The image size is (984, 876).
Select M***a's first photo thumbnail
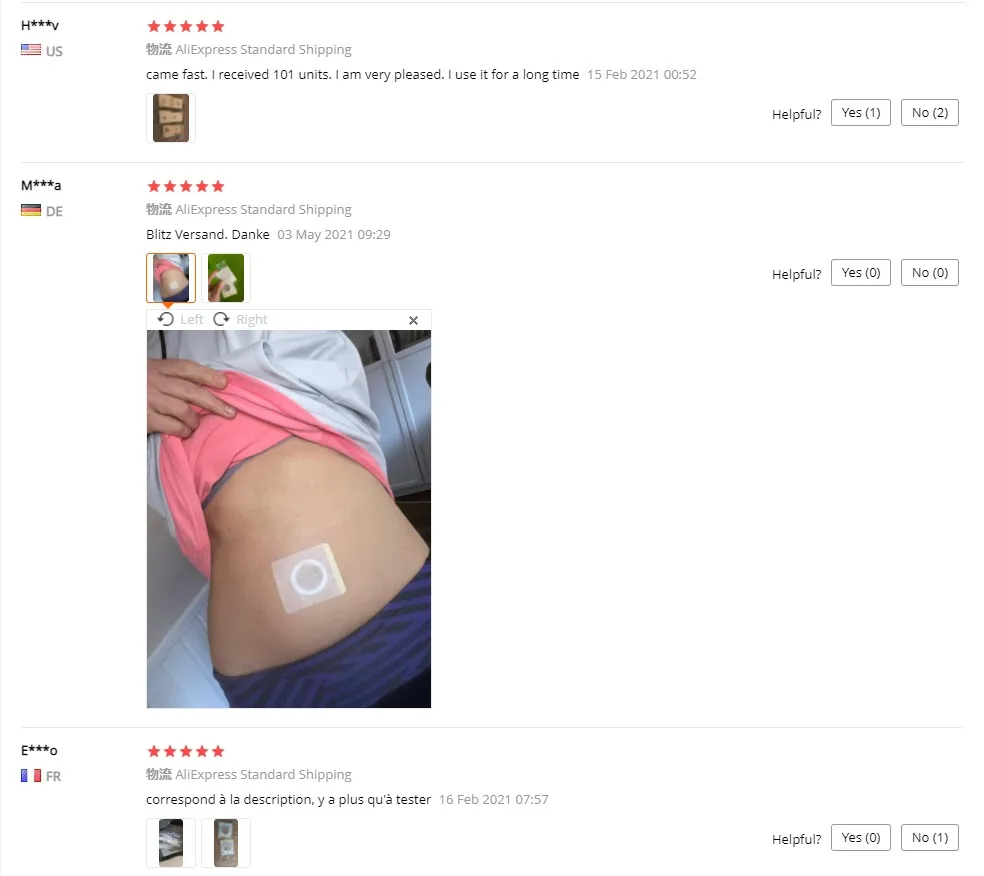click(x=171, y=278)
